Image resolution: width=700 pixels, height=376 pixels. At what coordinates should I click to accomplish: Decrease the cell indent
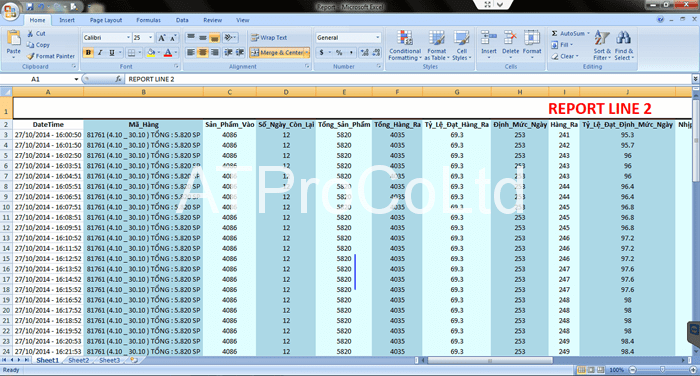[x=228, y=53]
